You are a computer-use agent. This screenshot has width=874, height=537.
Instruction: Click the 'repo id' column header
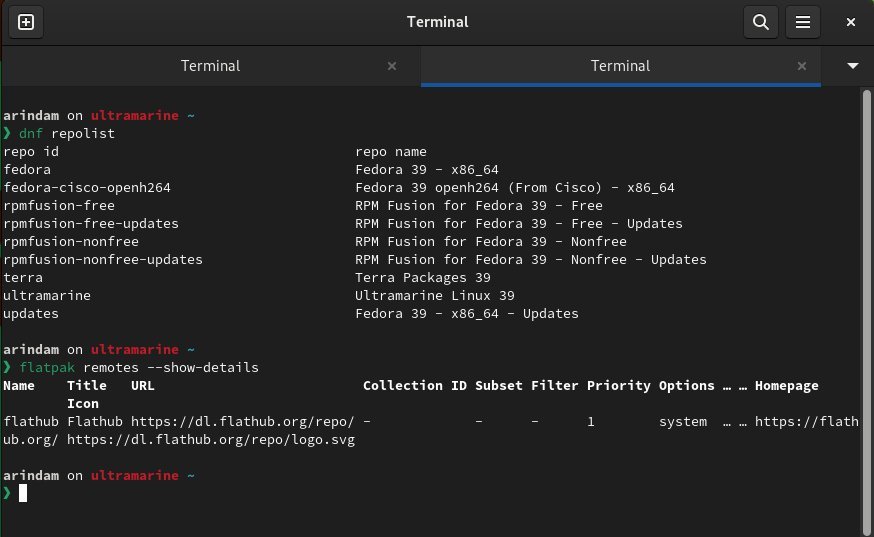[x=31, y=151]
